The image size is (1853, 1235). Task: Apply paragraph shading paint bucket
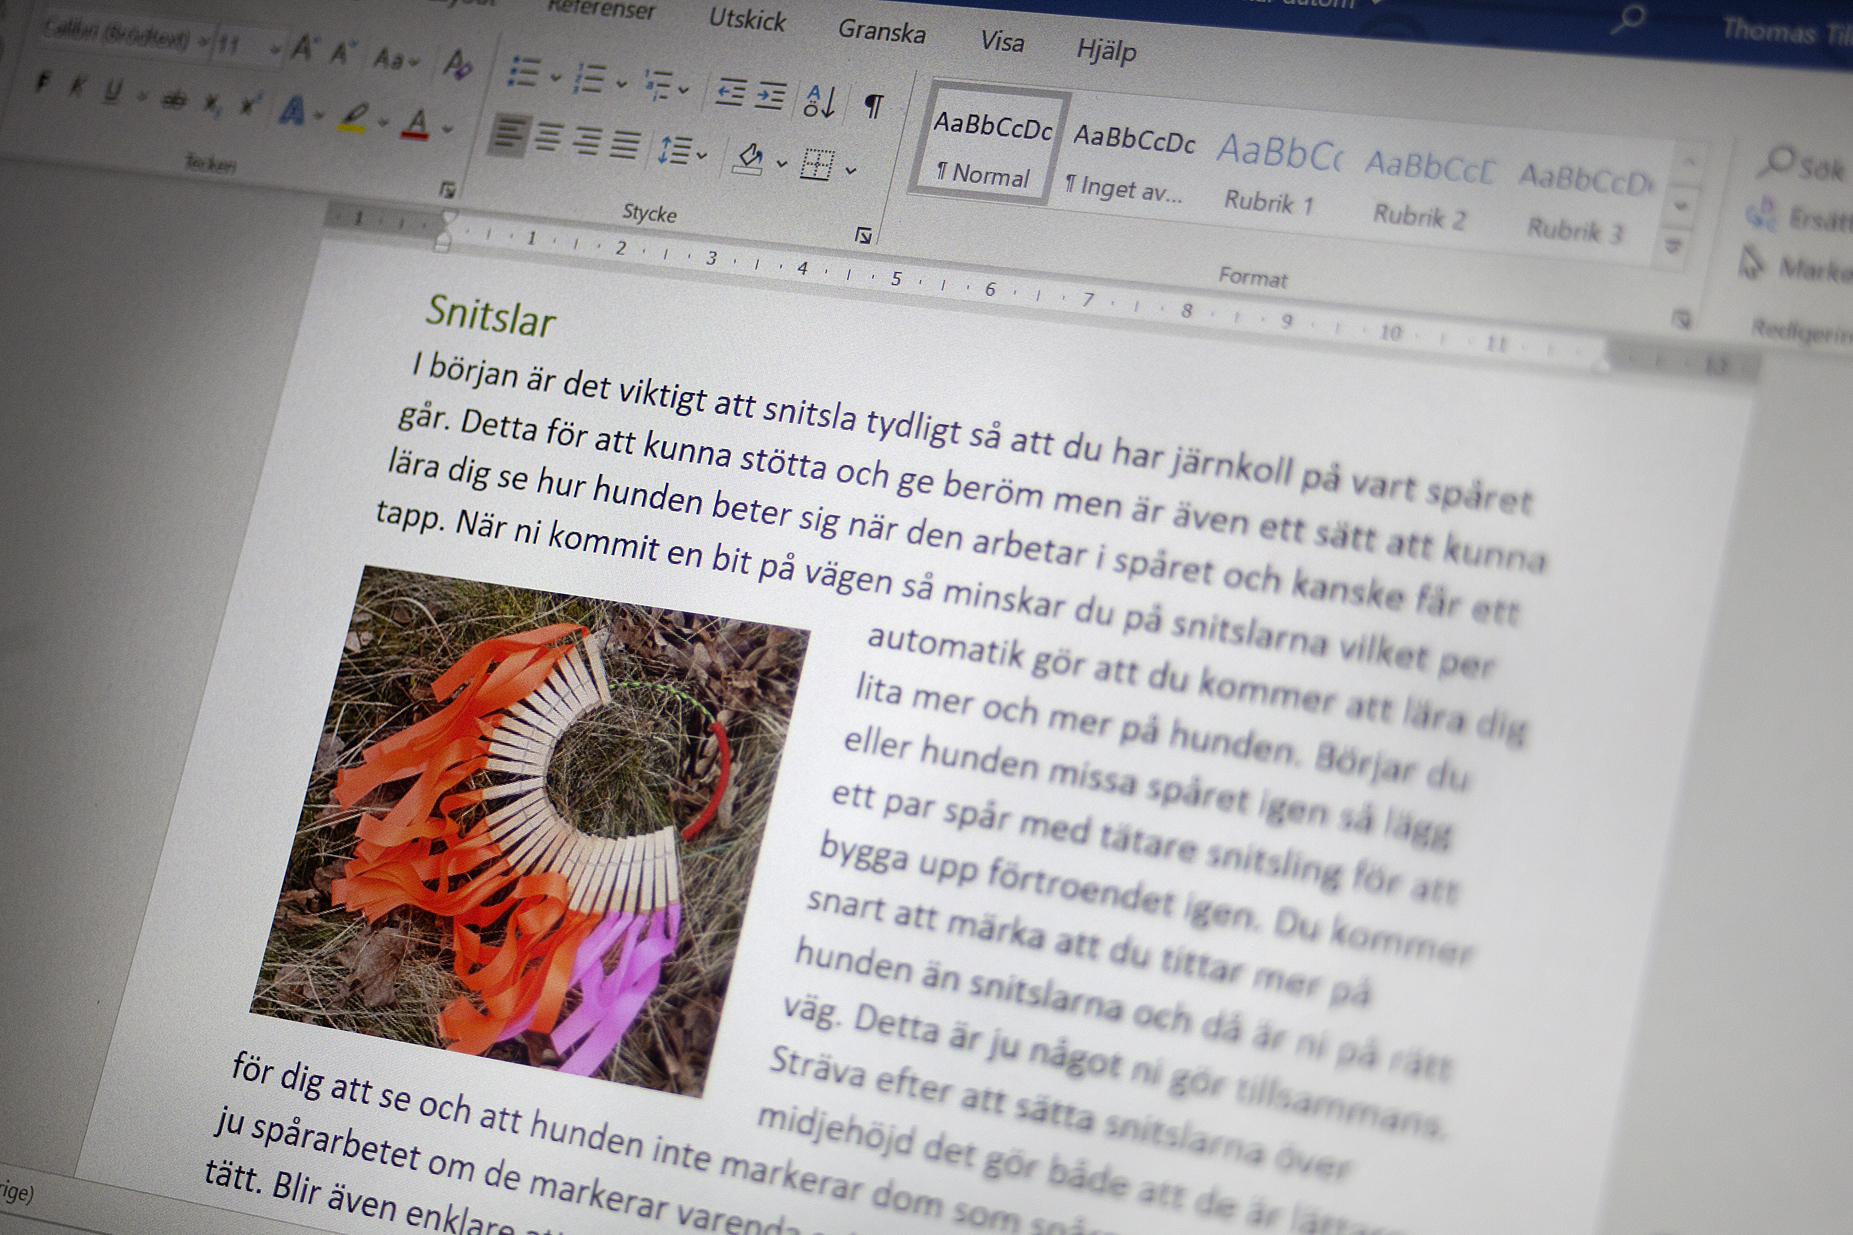pyautogui.click(x=748, y=158)
